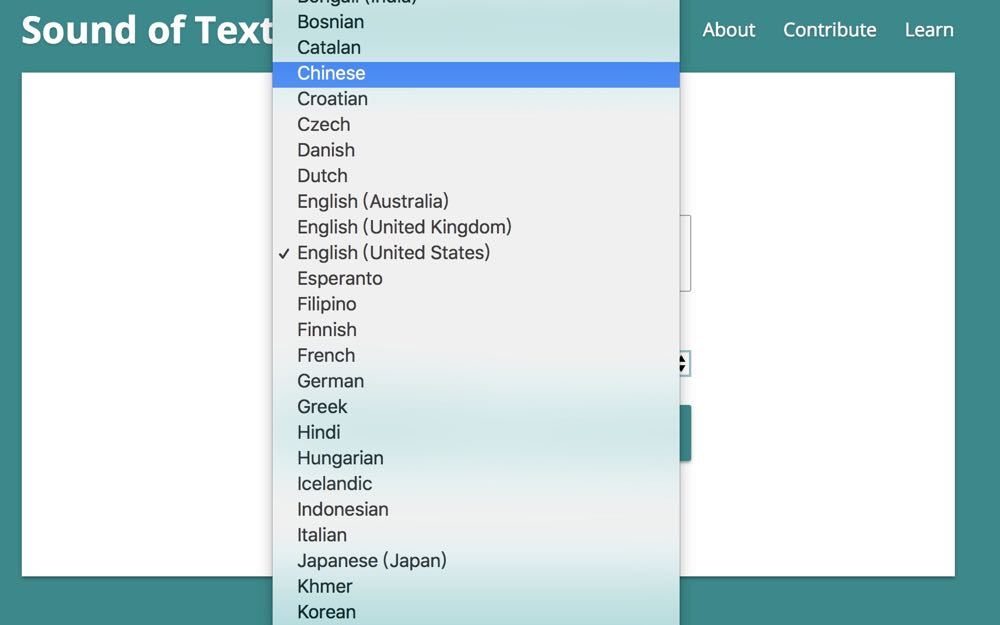Select Hungarian language option

point(476,458)
